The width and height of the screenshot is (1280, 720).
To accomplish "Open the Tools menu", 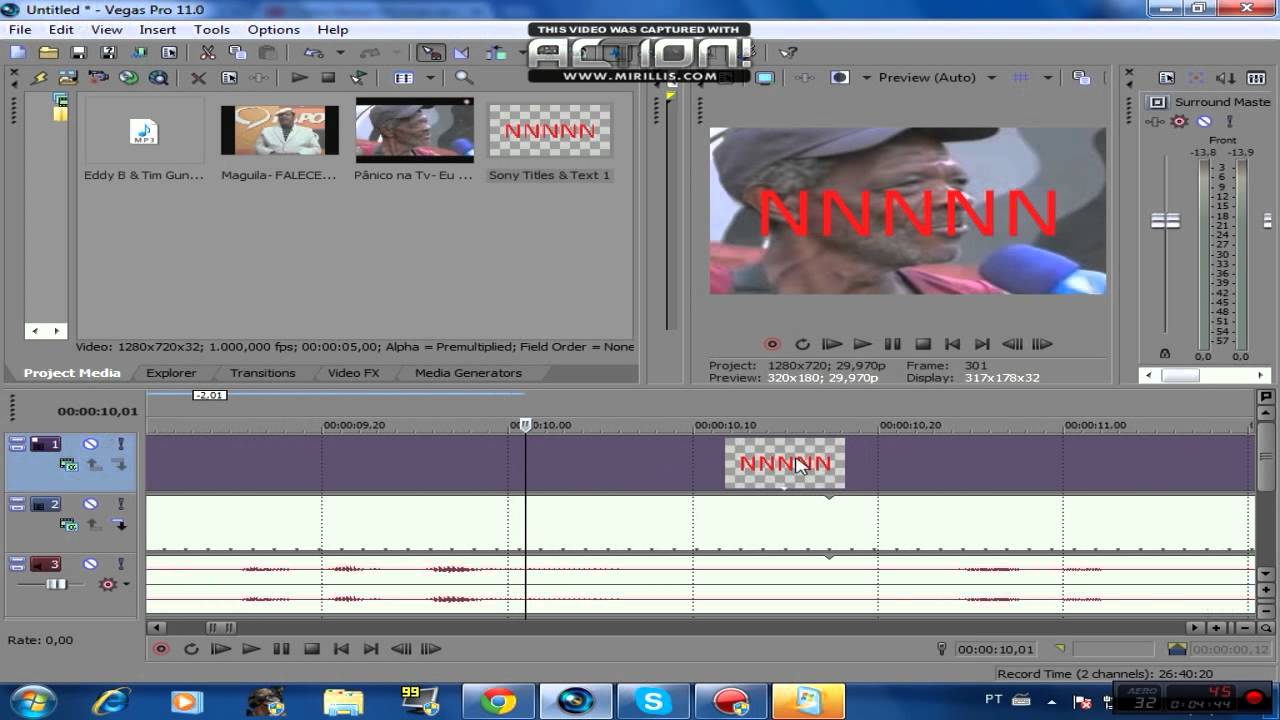I will pyautogui.click(x=212, y=30).
